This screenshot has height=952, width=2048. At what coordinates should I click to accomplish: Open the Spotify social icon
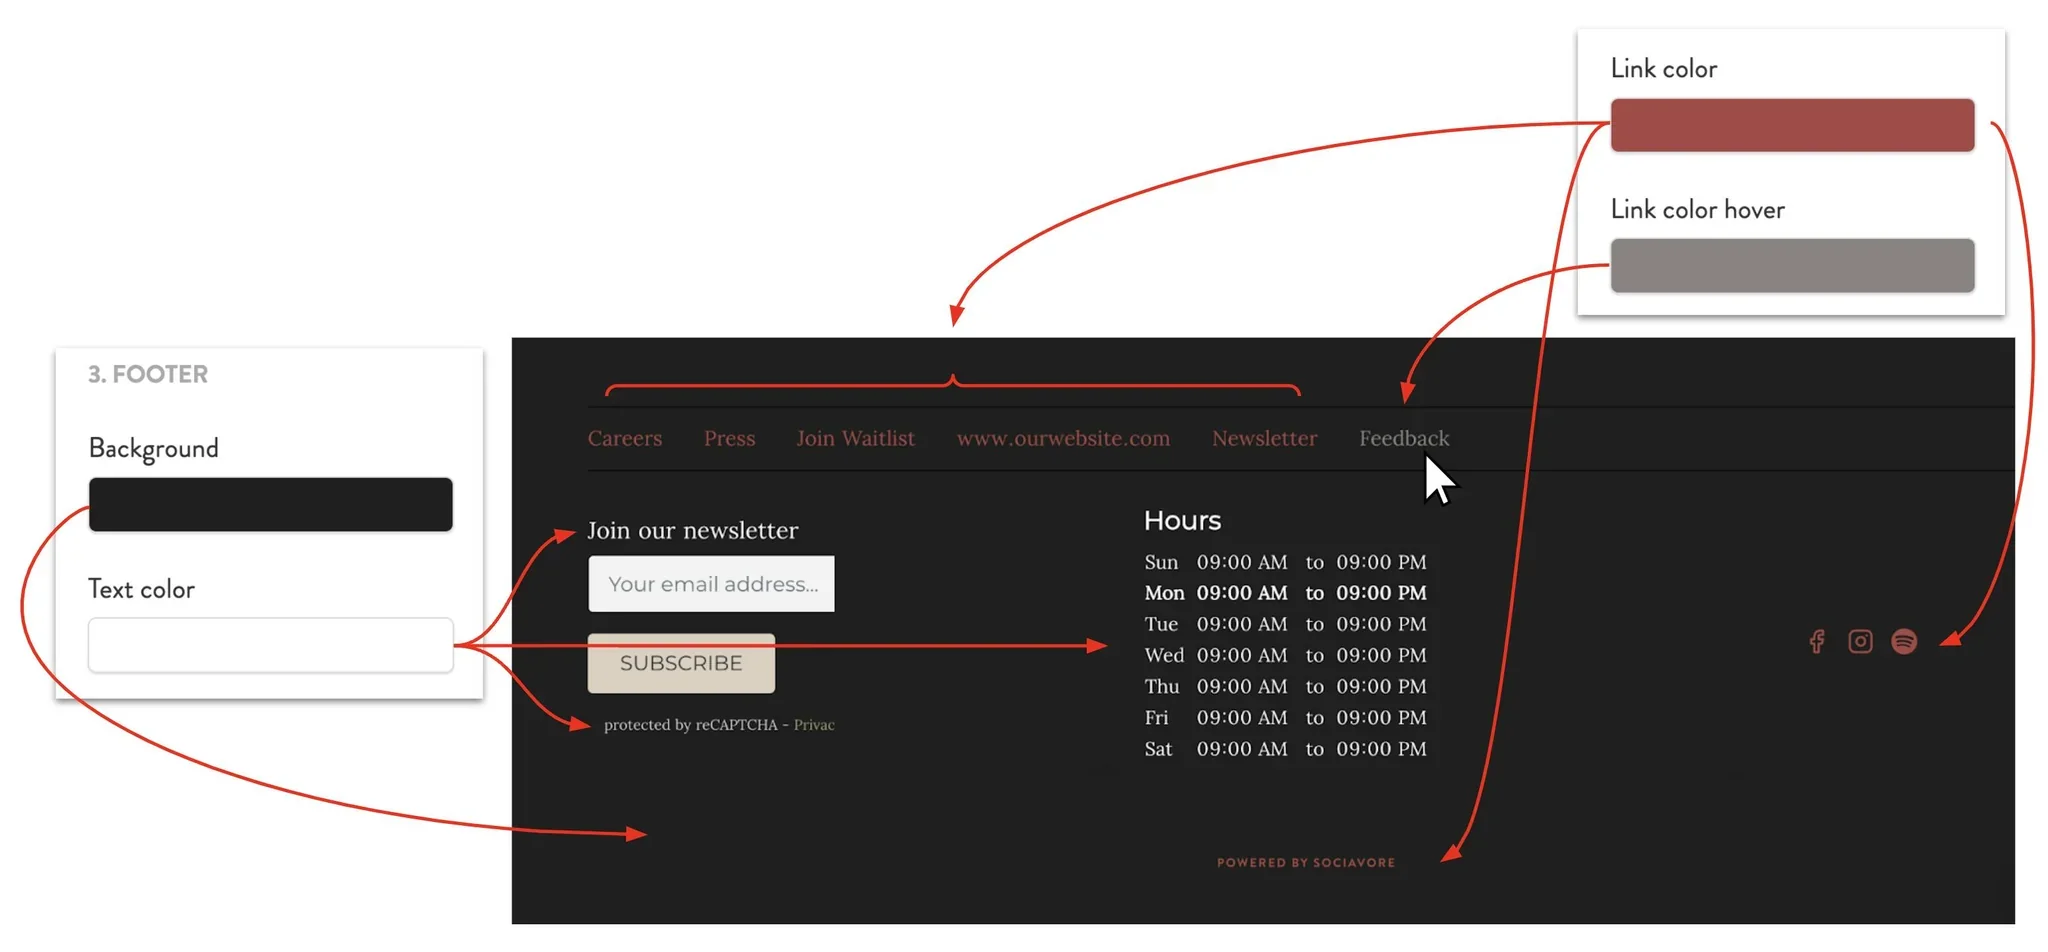tap(1904, 641)
